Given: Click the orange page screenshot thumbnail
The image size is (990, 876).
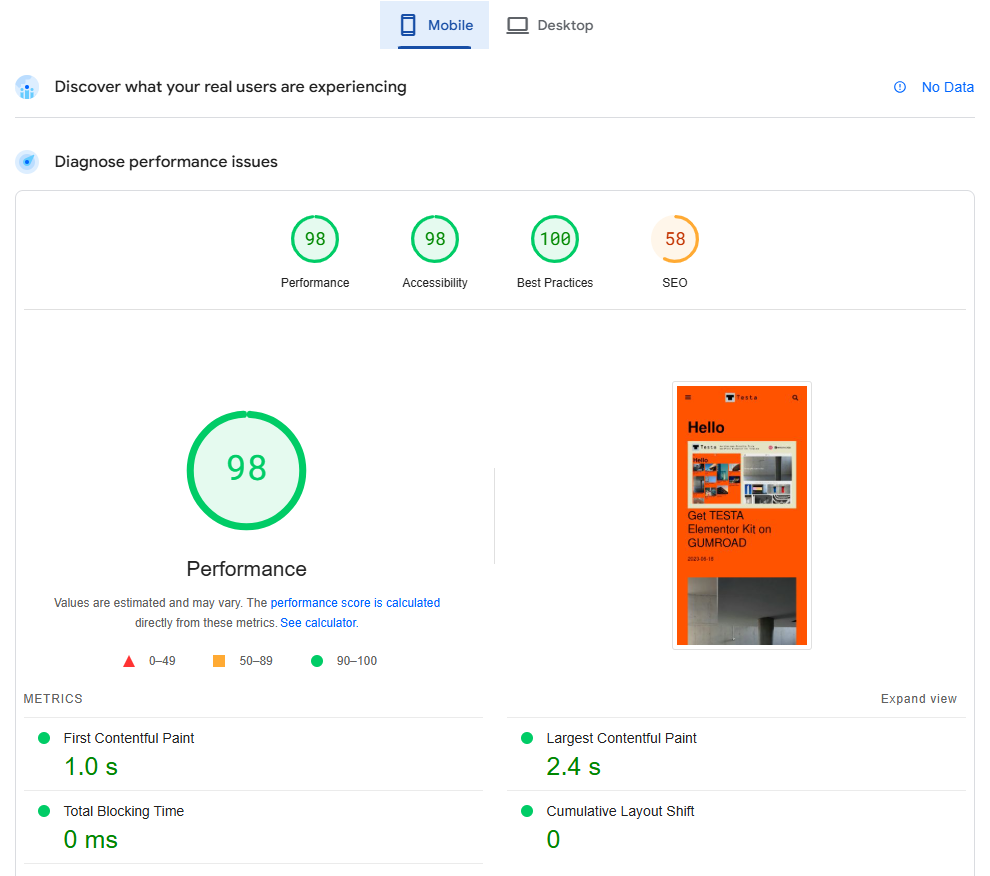Looking at the screenshot, I should click(x=741, y=515).
